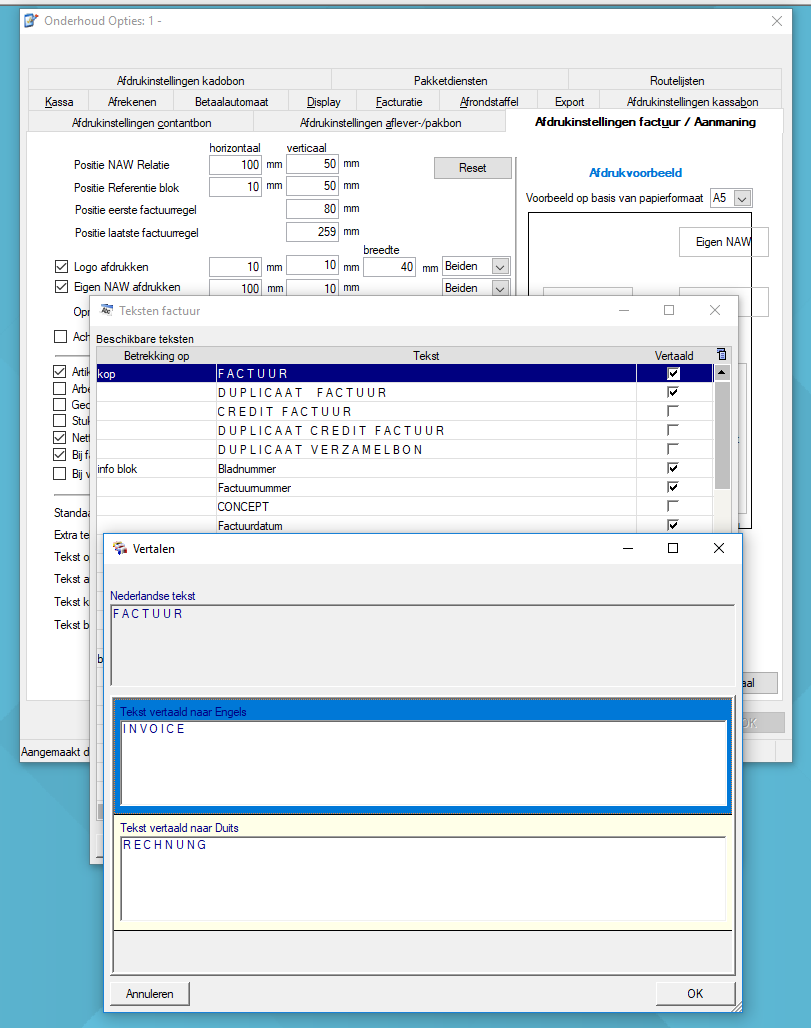The image size is (811, 1028).
Task: Click the texts list vertical scrollbar thumb
Action: click(722, 435)
